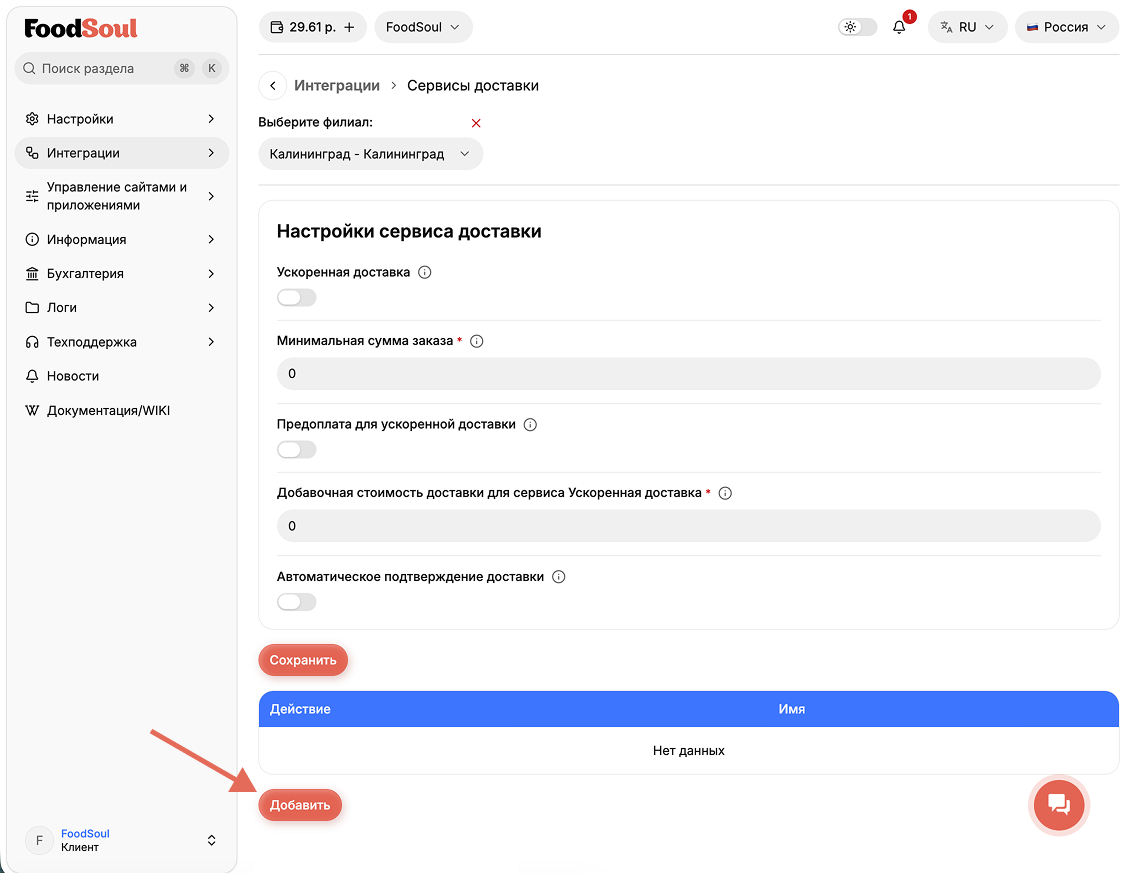Open the Калининград branch dropdown
Screen dimensions: 1129x873
pos(370,154)
